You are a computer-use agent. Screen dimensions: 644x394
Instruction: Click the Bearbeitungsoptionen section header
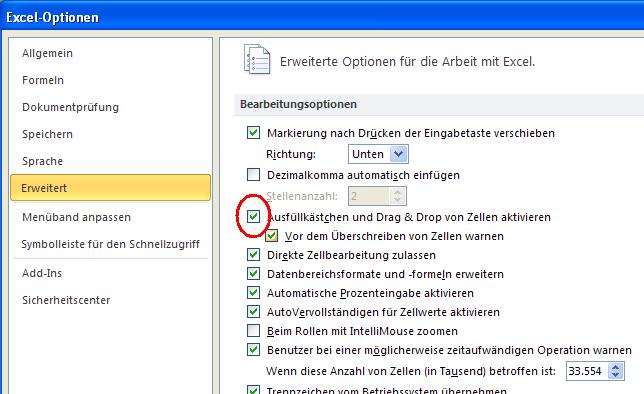point(298,104)
